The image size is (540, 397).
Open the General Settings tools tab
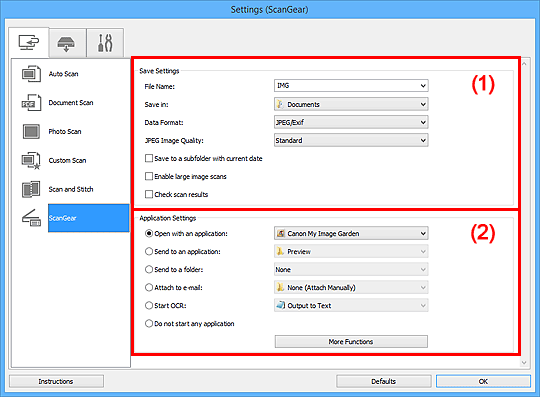pos(105,43)
